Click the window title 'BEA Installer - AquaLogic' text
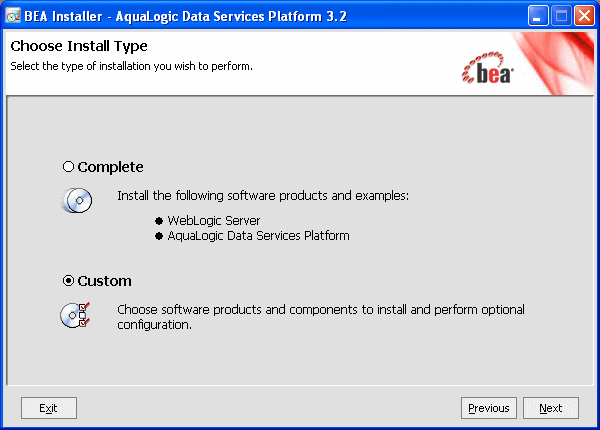 186,16
